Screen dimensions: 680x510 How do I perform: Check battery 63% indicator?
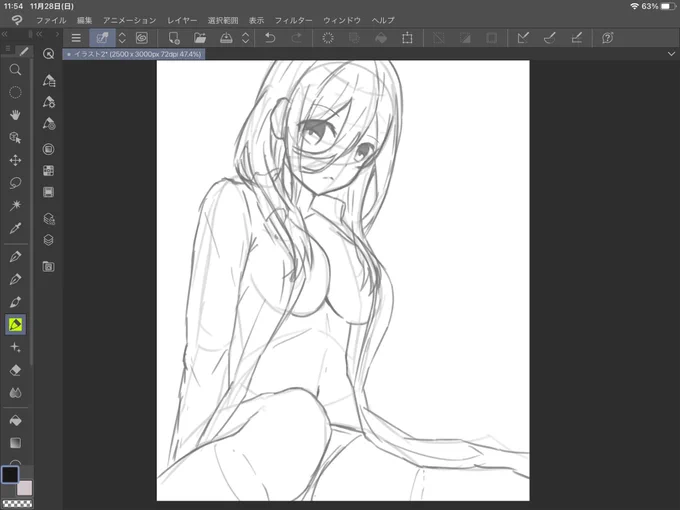click(659, 6)
